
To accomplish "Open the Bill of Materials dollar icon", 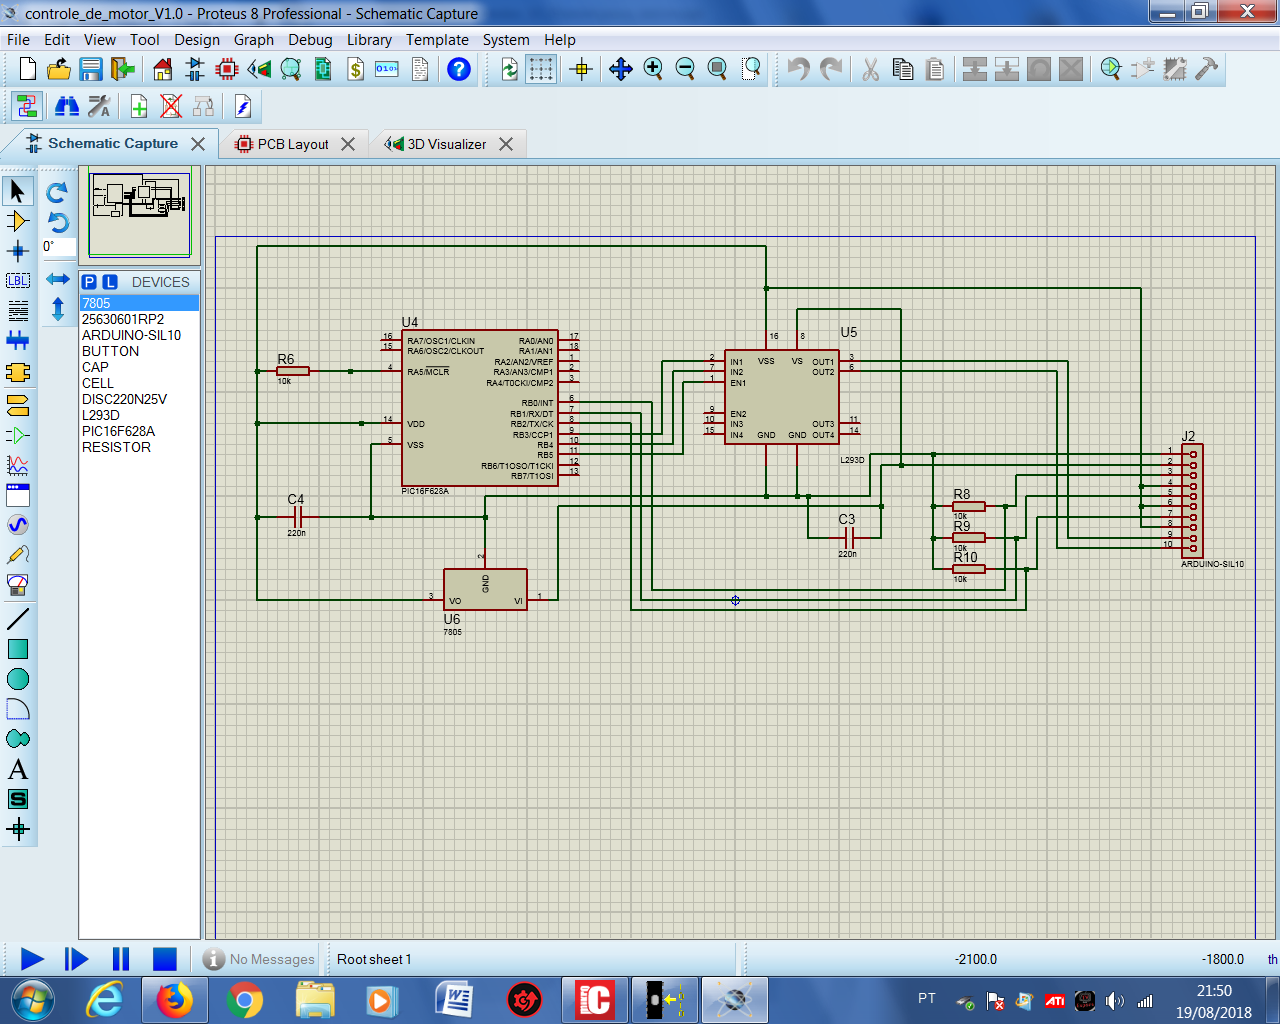I will pyautogui.click(x=355, y=69).
